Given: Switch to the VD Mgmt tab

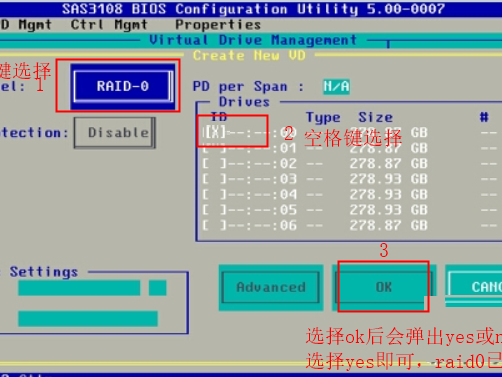Looking at the screenshot, I should click(x=26, y=25).
